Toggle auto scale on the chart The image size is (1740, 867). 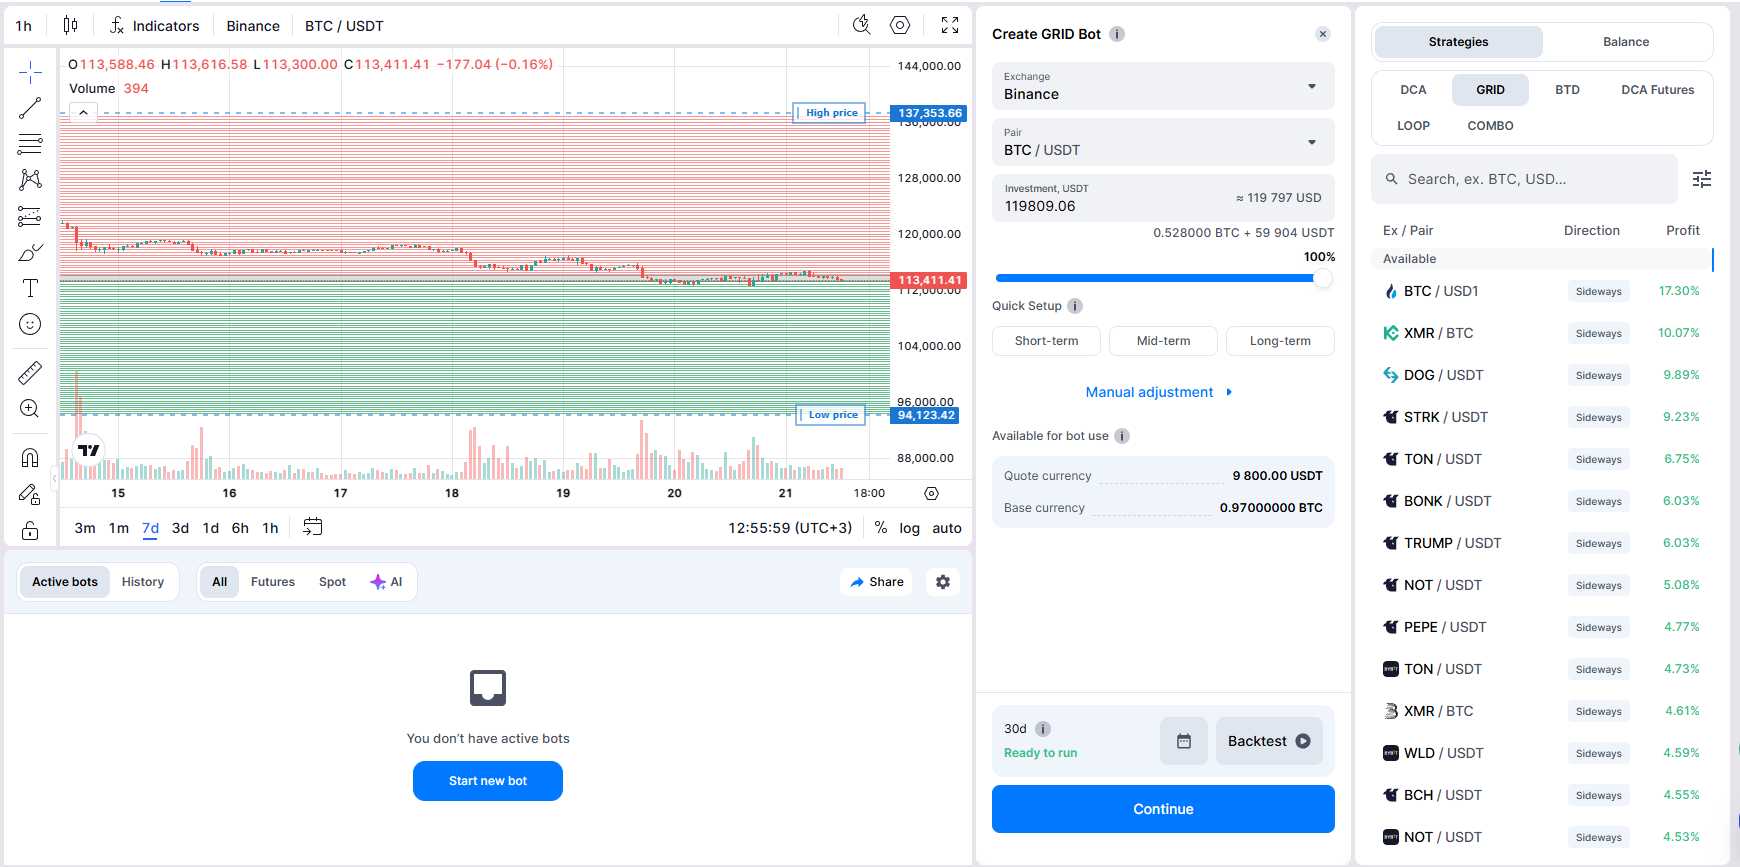947,528
